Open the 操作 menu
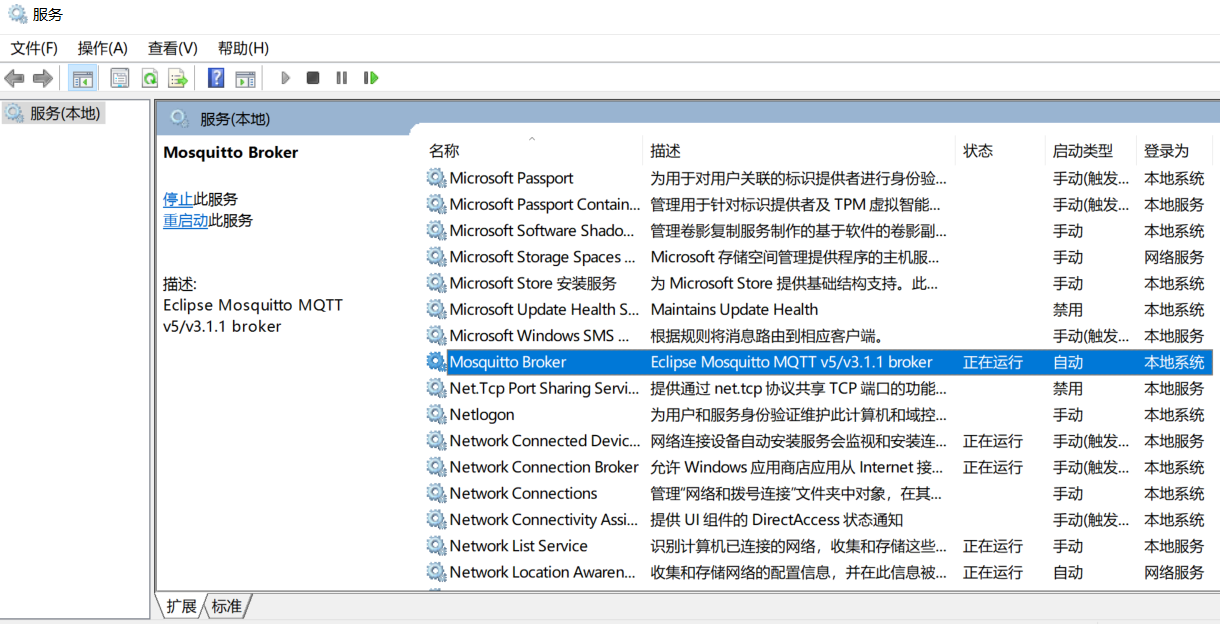This screenshot has width=1220, height=624. 102,47
